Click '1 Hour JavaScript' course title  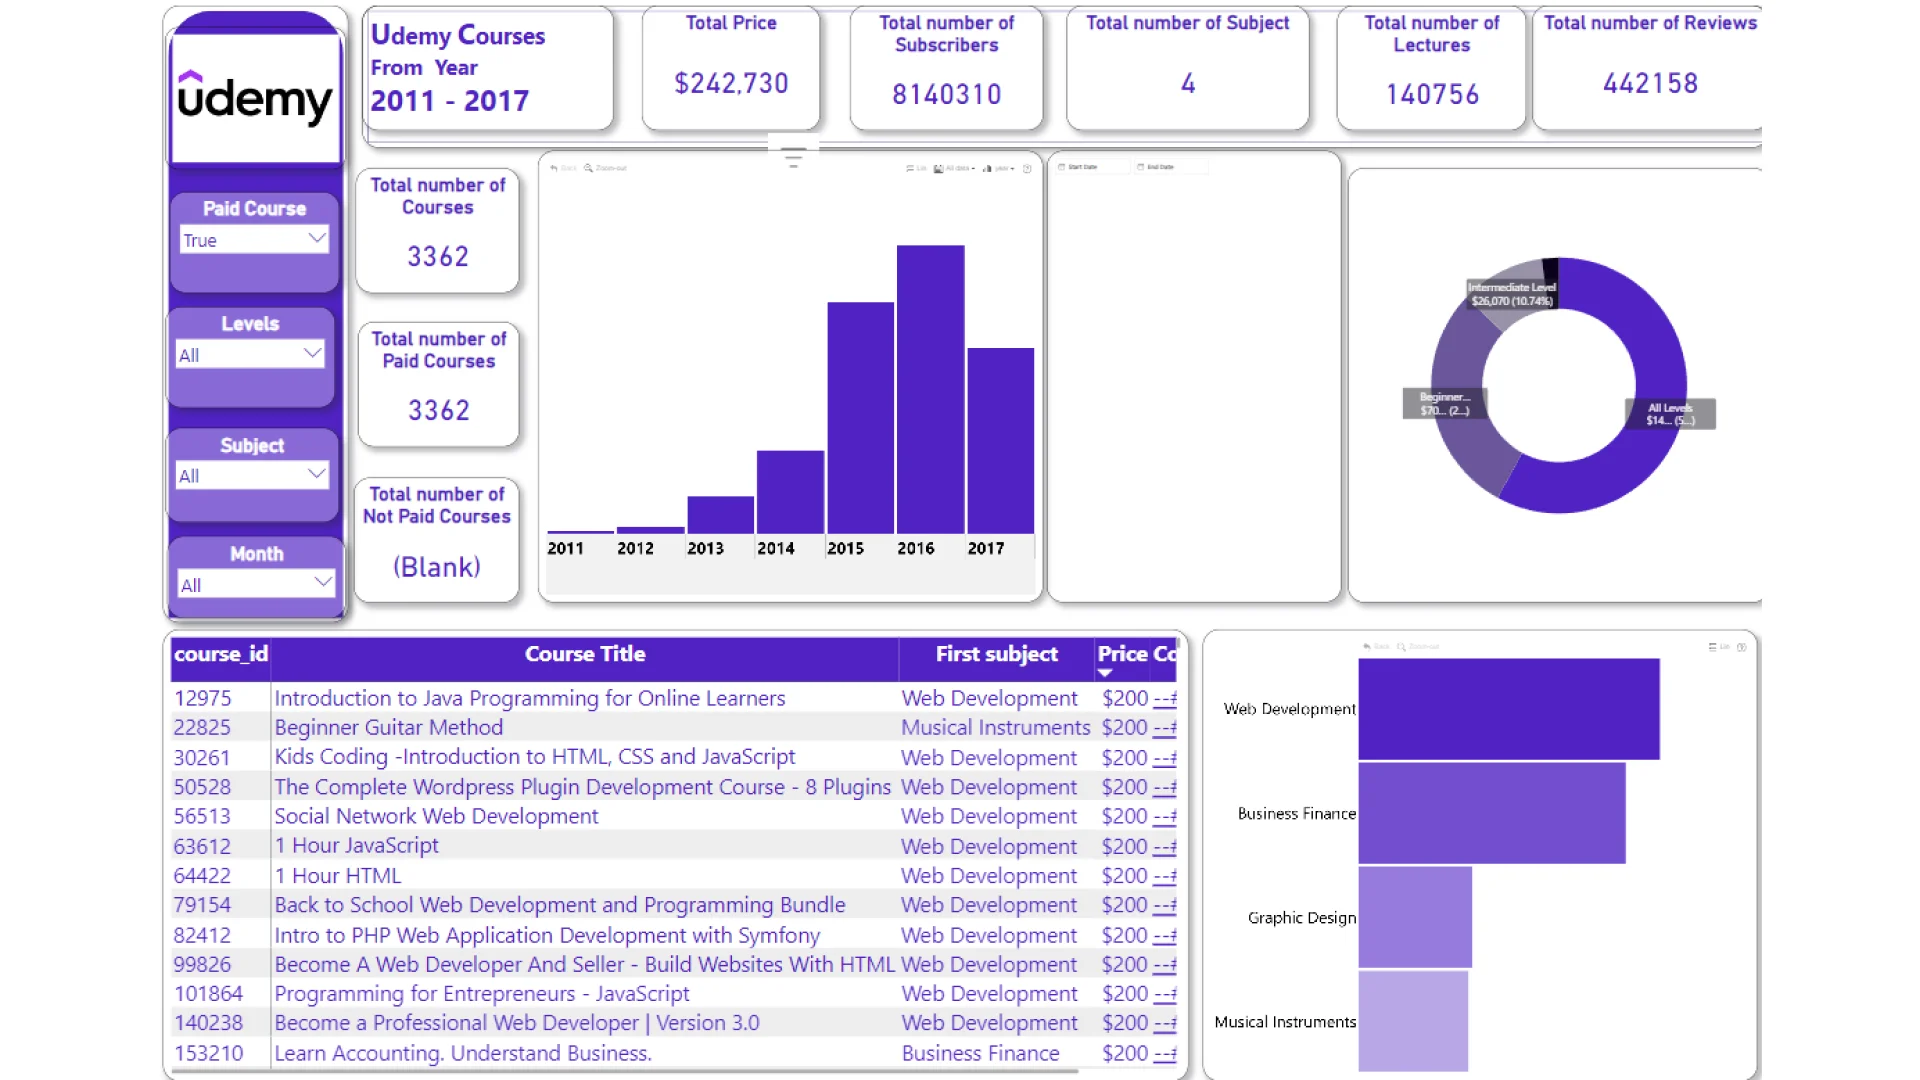(x=357, y=845)
